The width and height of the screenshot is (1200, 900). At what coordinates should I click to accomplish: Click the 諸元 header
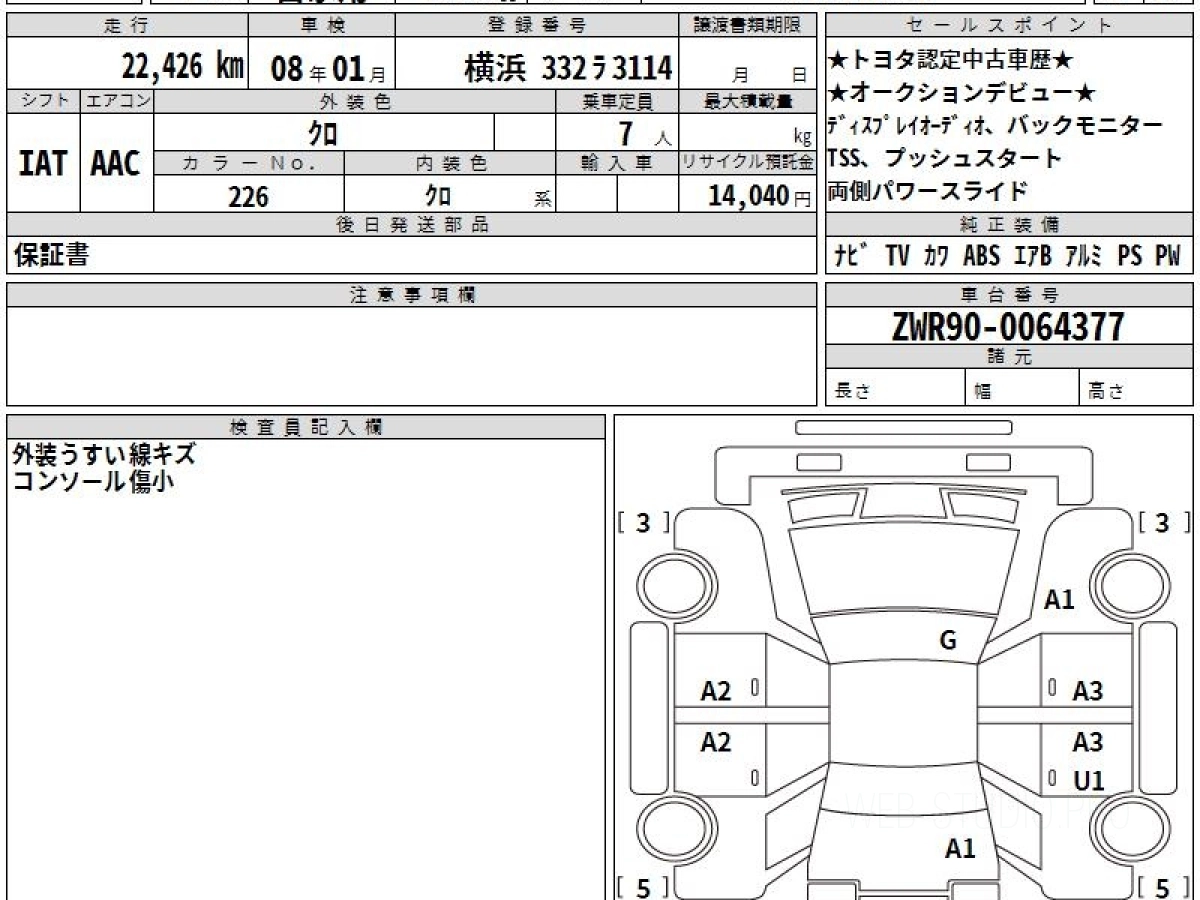[x=1009, y=358]
